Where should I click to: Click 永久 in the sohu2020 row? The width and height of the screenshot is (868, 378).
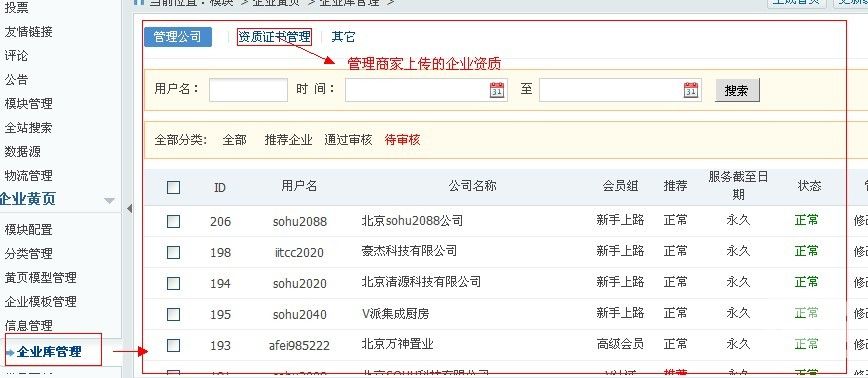click(x=738, y=282)
